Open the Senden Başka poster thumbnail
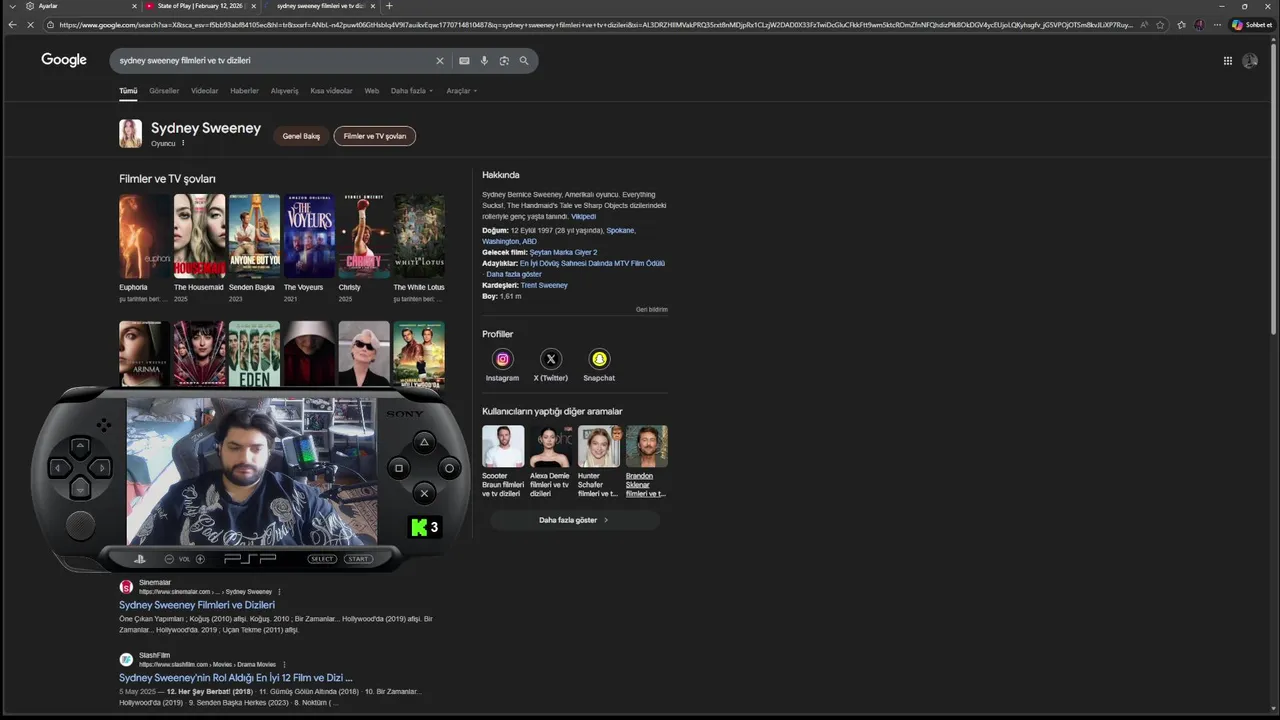This screenshot has width=1280, height=720. pyautogui.click(x=254, y=236)
